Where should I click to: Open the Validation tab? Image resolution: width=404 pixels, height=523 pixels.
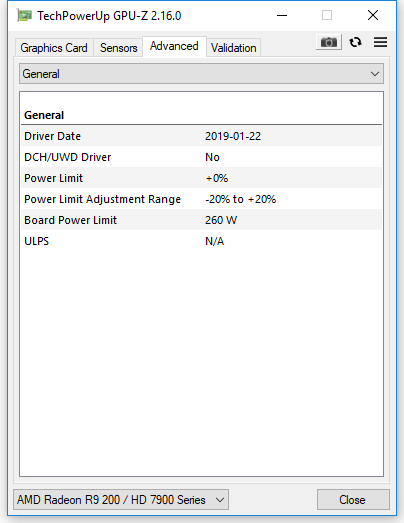[234, 48]
